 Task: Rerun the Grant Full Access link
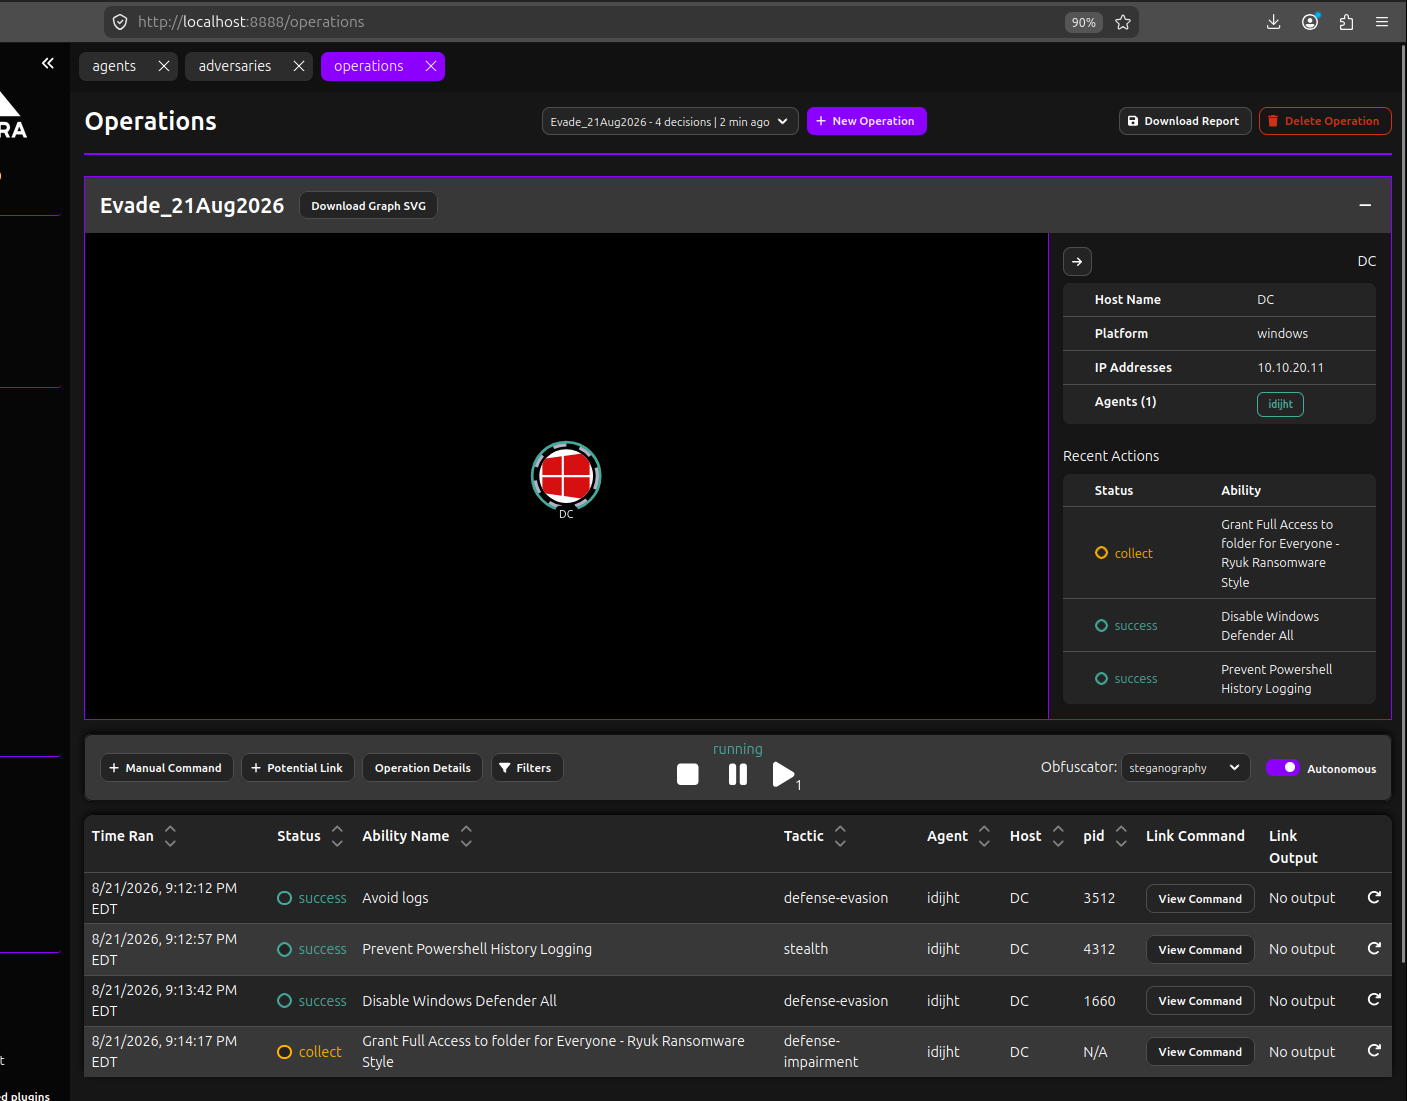pyautogui.click(x=1375, y=1050)
